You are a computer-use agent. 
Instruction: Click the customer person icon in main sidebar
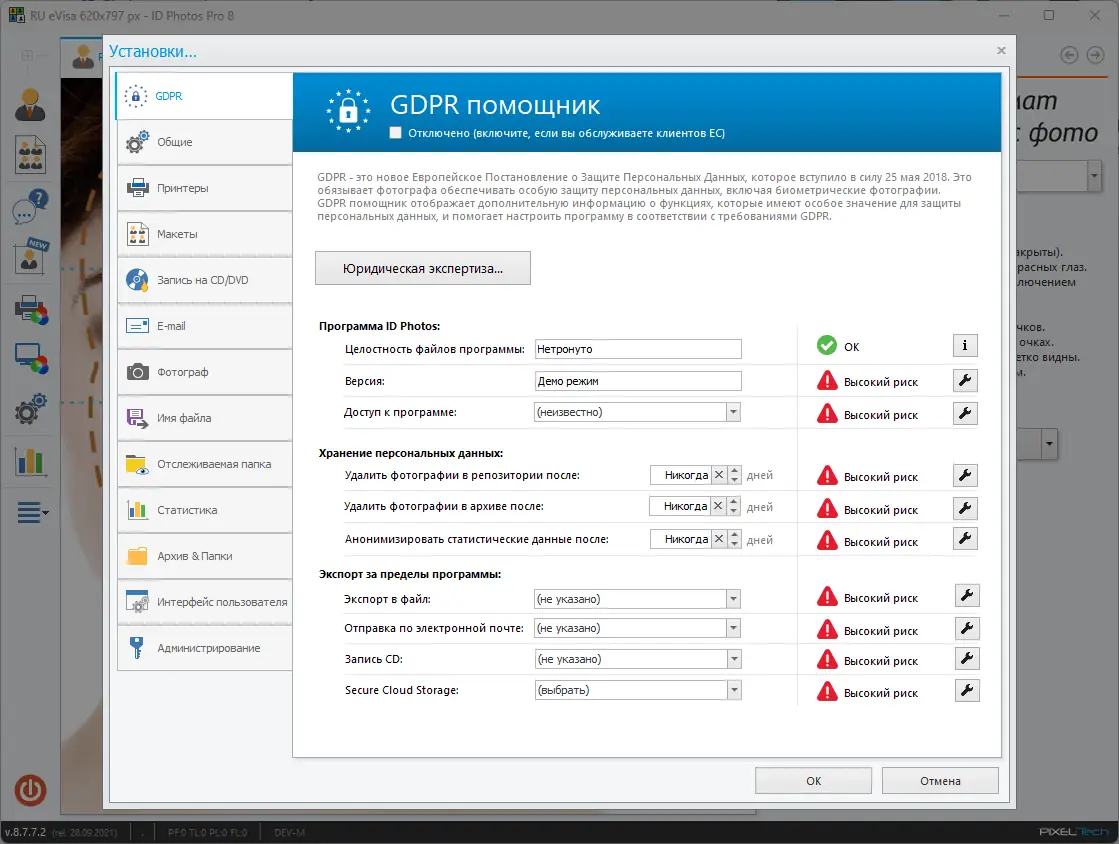(x=30, y=105)
